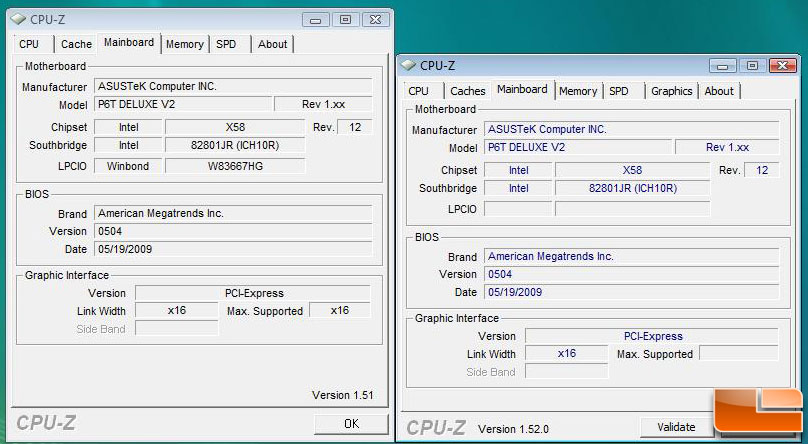The height and width of the screenshot is (444, 808).
Task: Click empty Max. Supported field in 1.52.0 window
Action: click(x=738, y=354)
